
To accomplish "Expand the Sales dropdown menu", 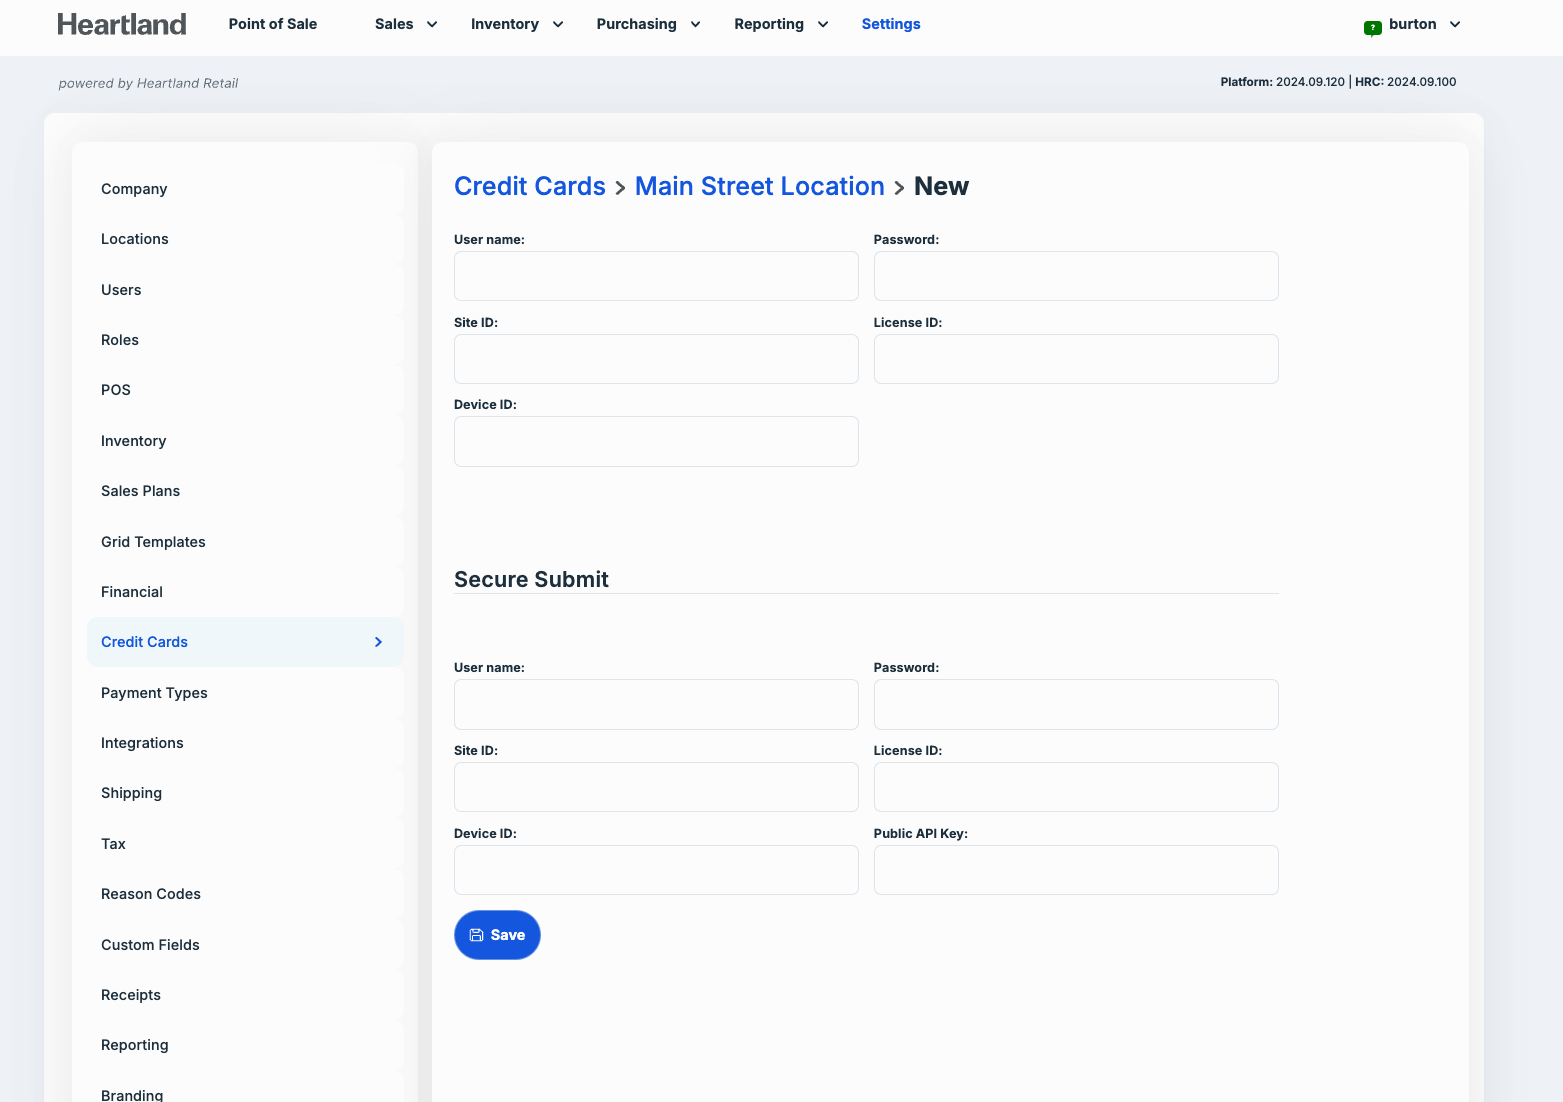I will [406, 24].
